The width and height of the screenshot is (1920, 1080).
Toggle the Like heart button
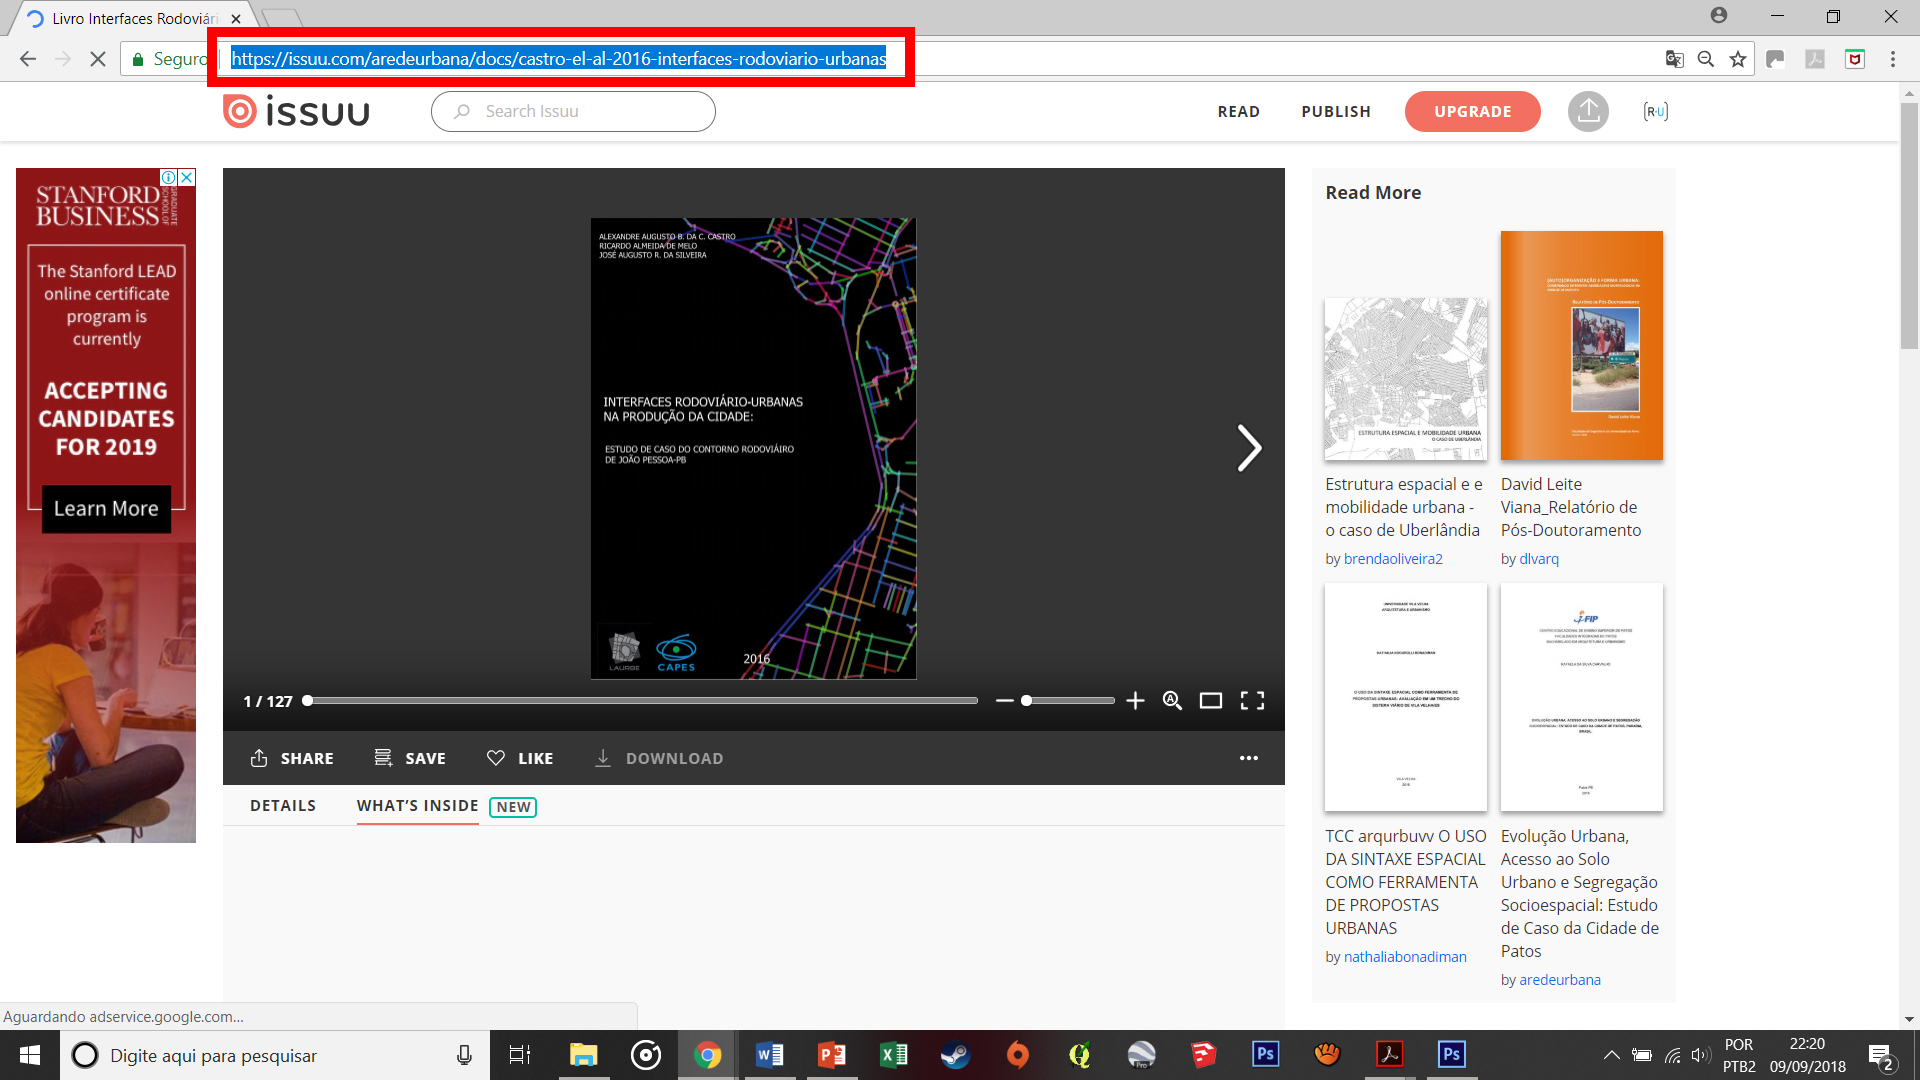[x=519, y=758]
